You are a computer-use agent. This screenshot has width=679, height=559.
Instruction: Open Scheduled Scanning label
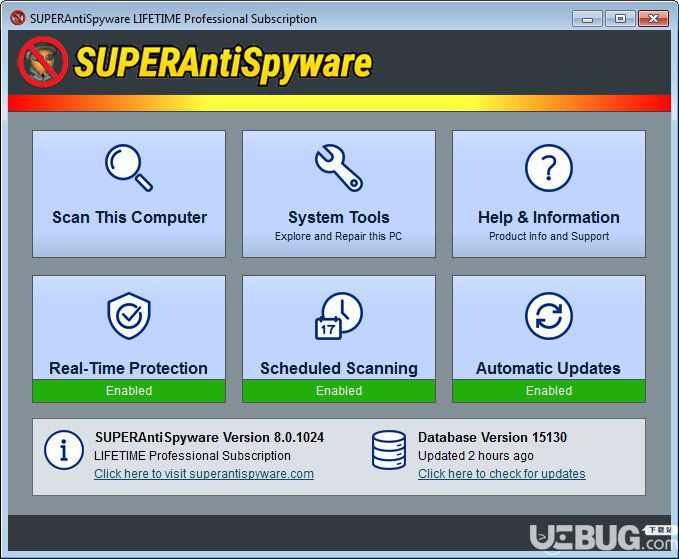click(339, 368)
